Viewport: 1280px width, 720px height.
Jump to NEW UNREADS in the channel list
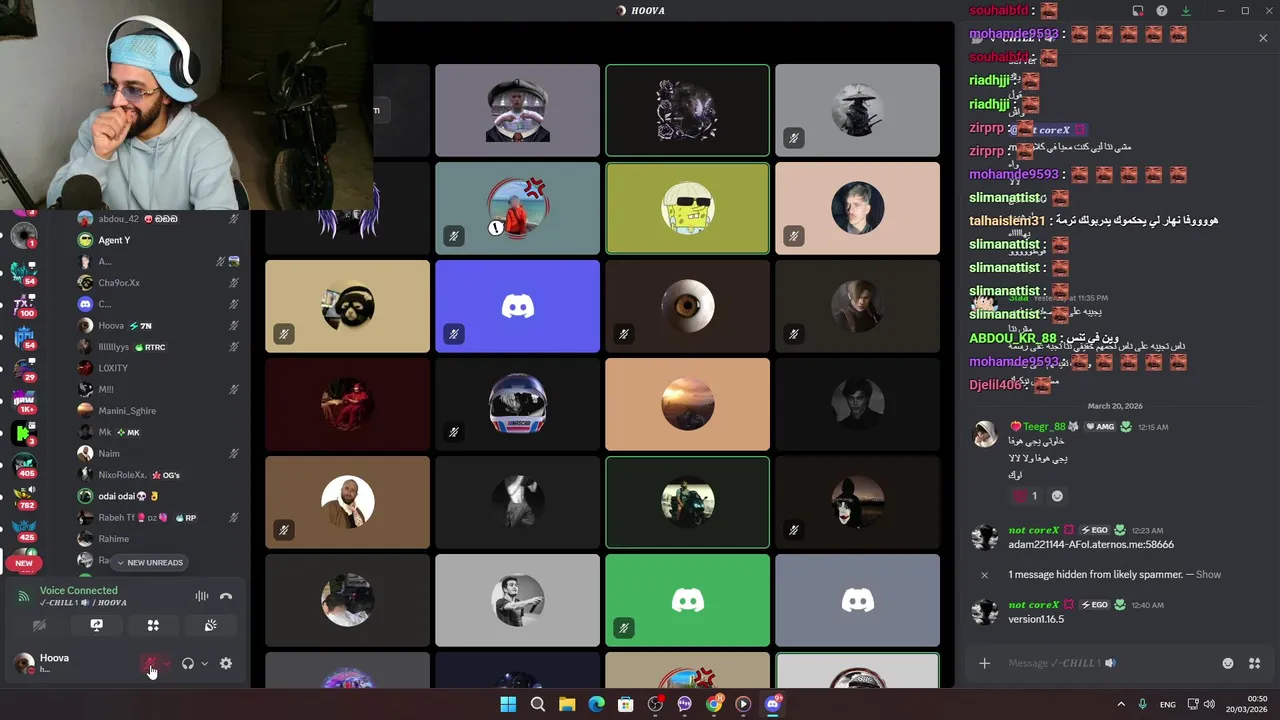tap(150, 562)
